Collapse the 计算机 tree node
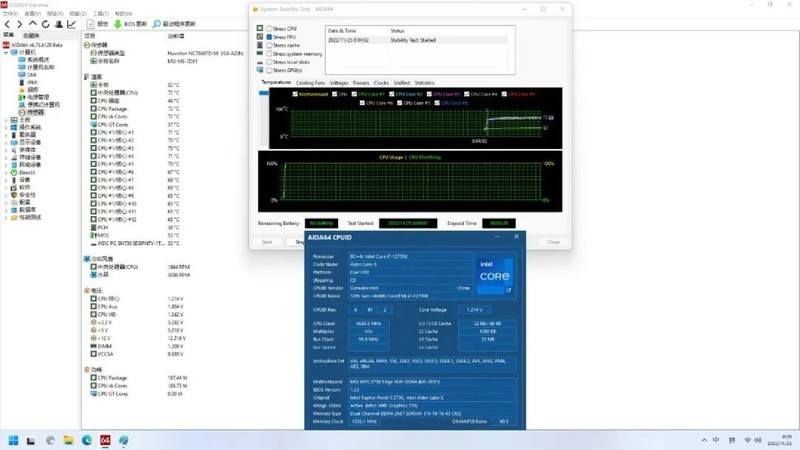Screen dimensions: 800x450 (x=6, y=52)
